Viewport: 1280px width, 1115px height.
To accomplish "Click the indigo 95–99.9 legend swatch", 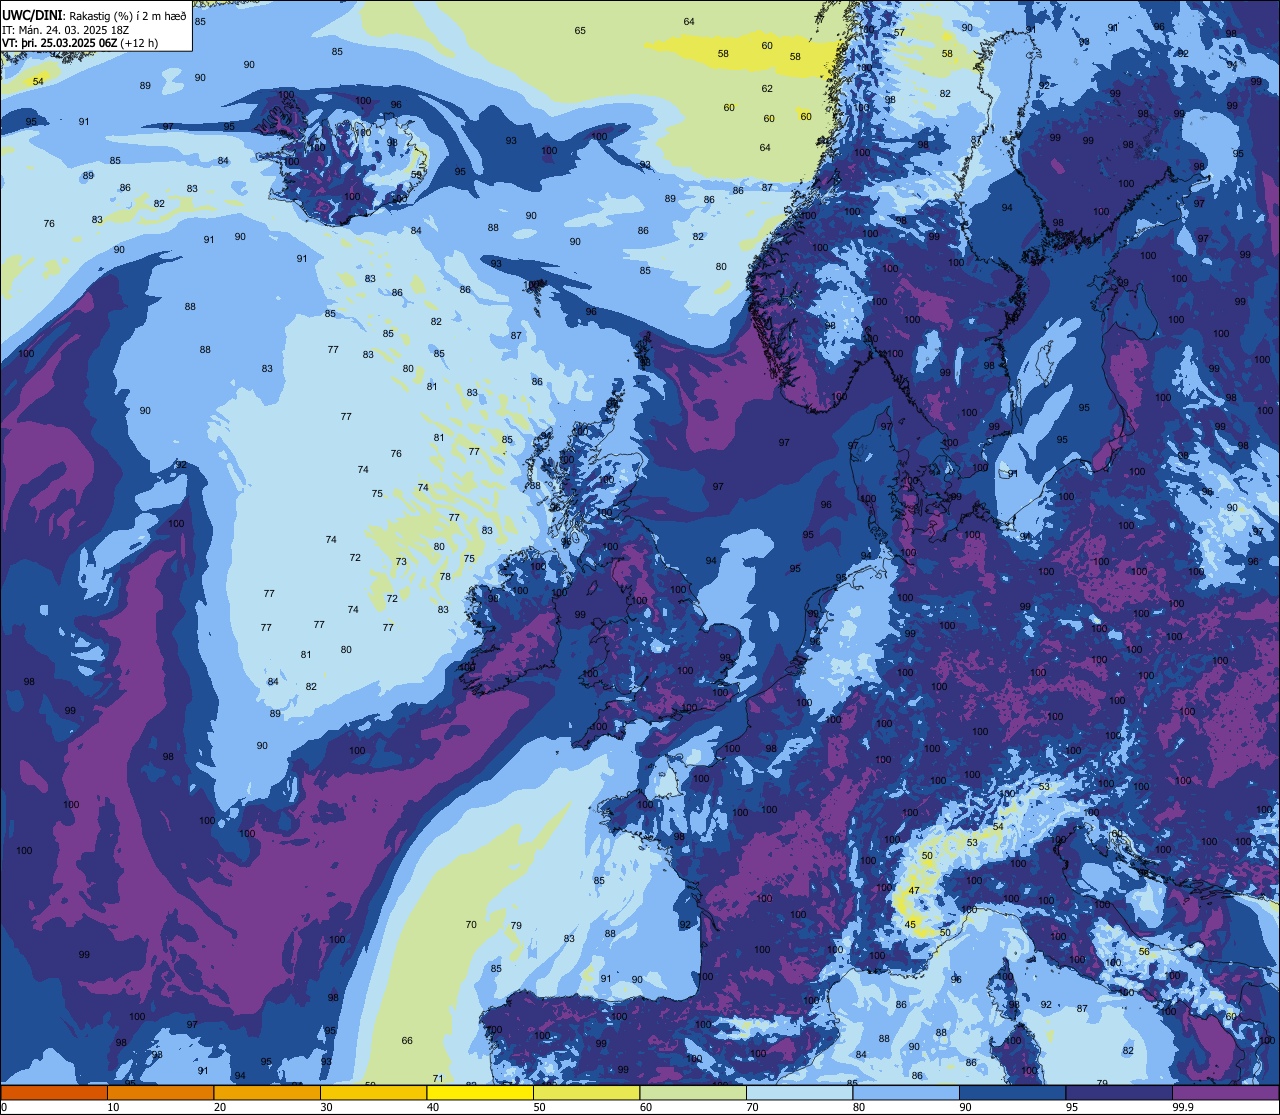I will [x=1120, y=1093].
